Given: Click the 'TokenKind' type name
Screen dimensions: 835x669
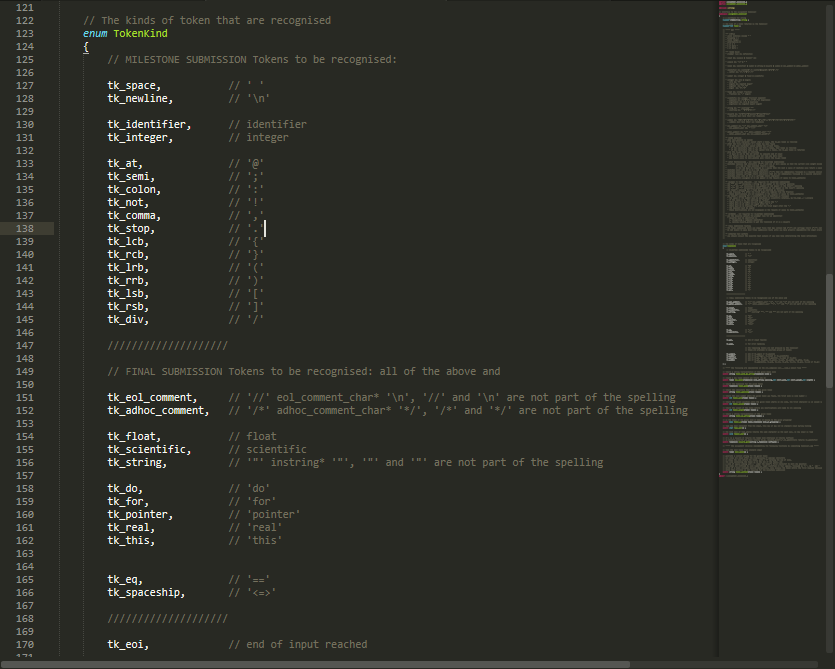Looking at the screenshot, I should point(141,34).
